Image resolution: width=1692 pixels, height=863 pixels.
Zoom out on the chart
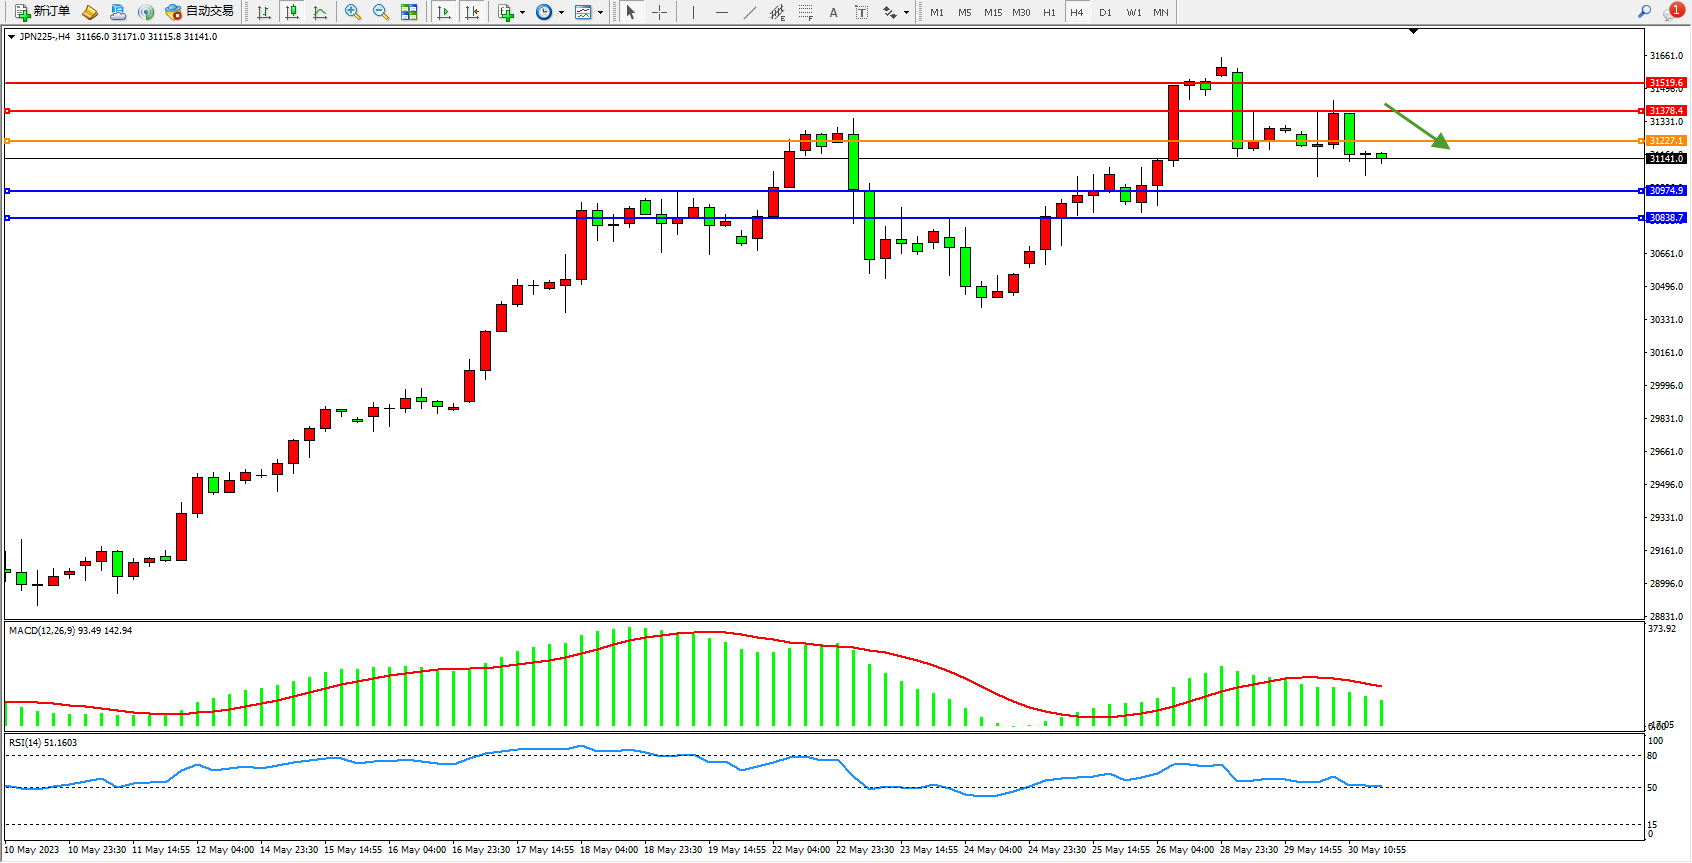point(381,12)
